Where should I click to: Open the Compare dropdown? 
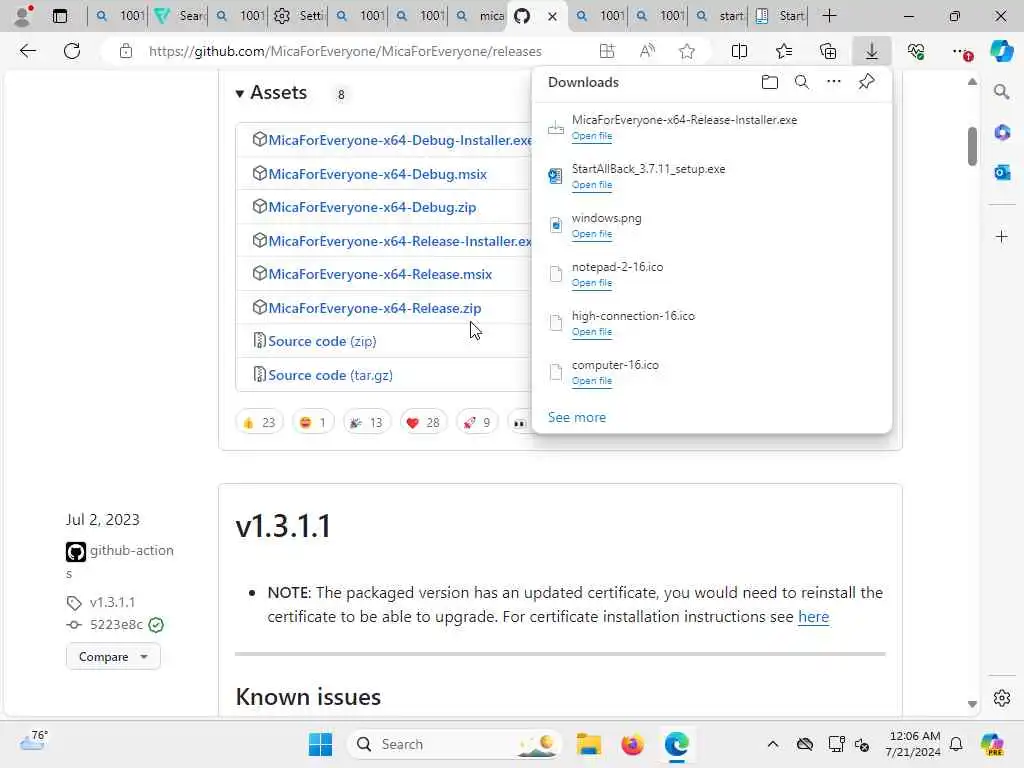click(x=113, y=656)
